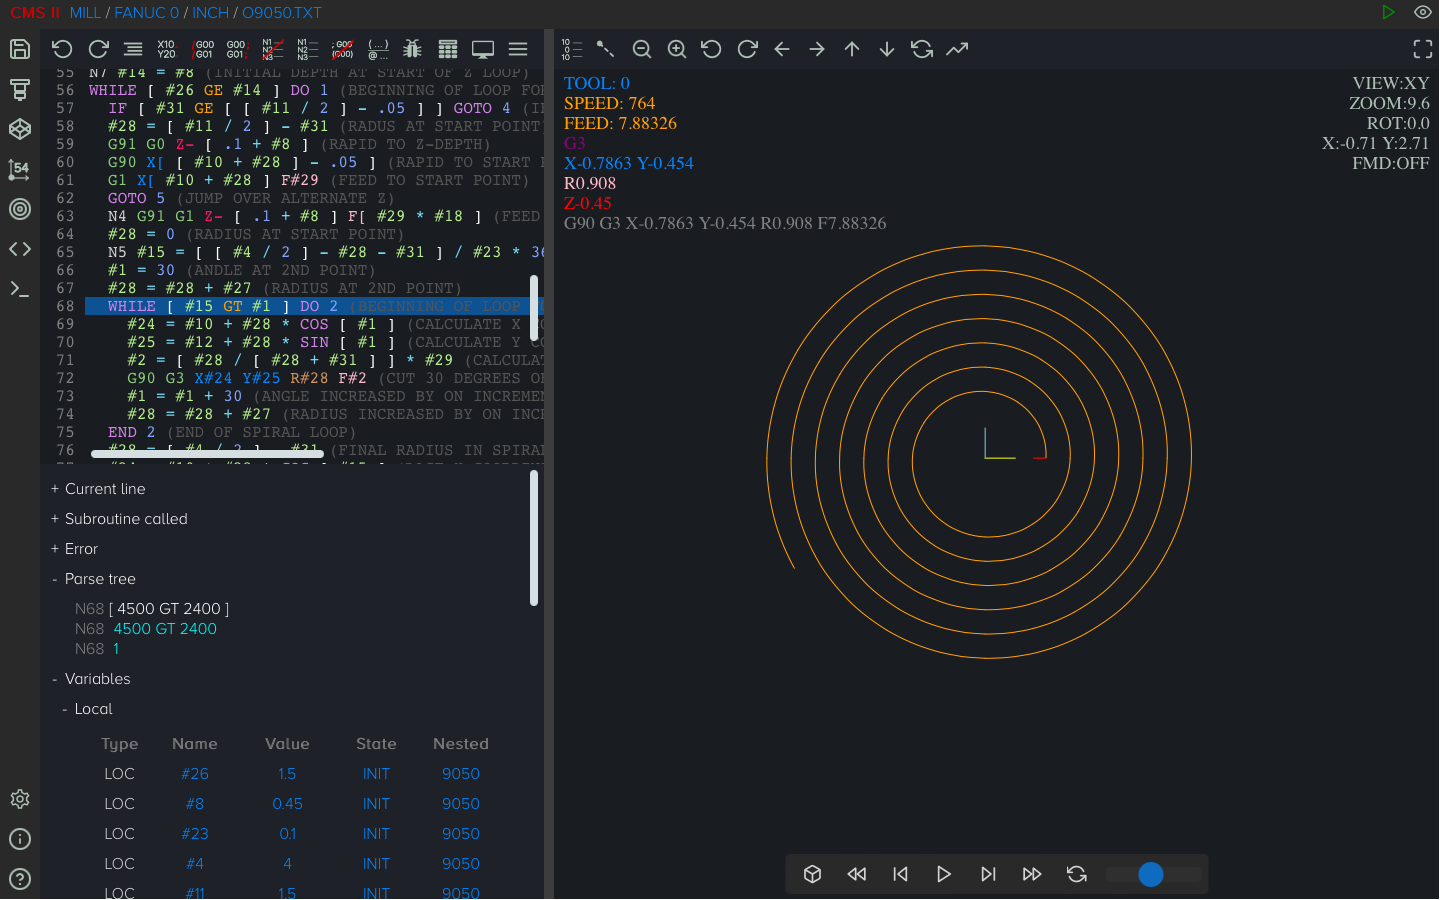Toggle fullscreen for backplot panel
Viewport: 1440px width, 900px height.
1422,49
